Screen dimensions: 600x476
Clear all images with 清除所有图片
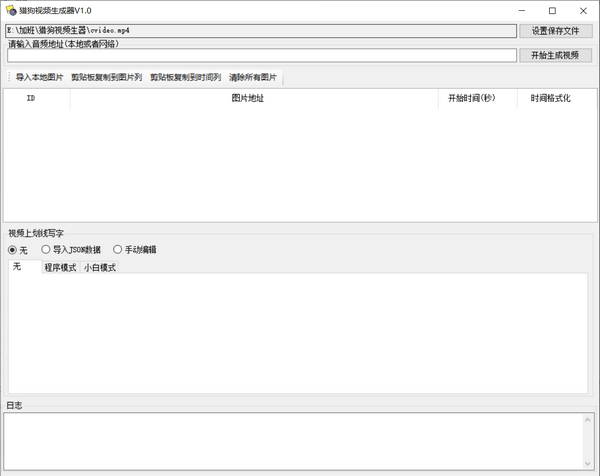[x=253, y=77]
